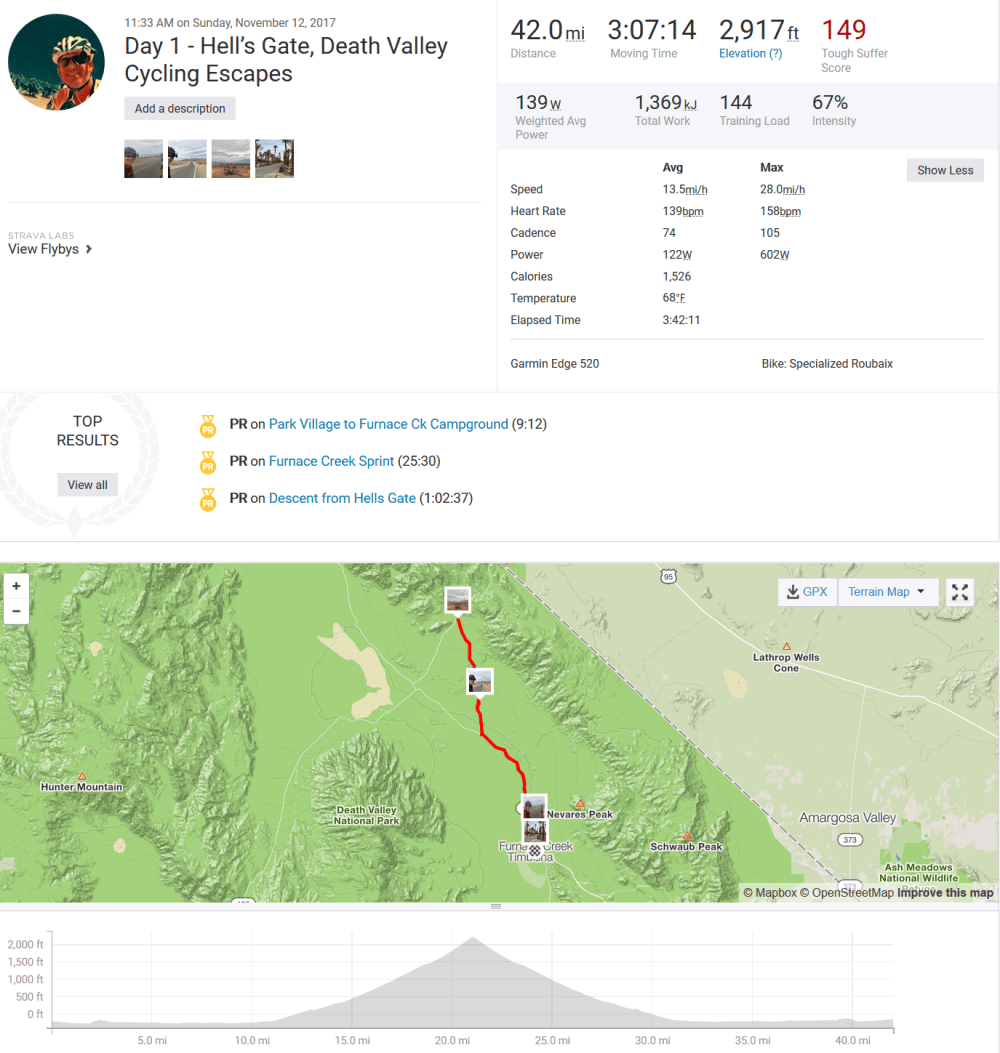Collapse the detailed stats with Show Less
Screen dimensions: 1000x1053
tap(944, 170)
